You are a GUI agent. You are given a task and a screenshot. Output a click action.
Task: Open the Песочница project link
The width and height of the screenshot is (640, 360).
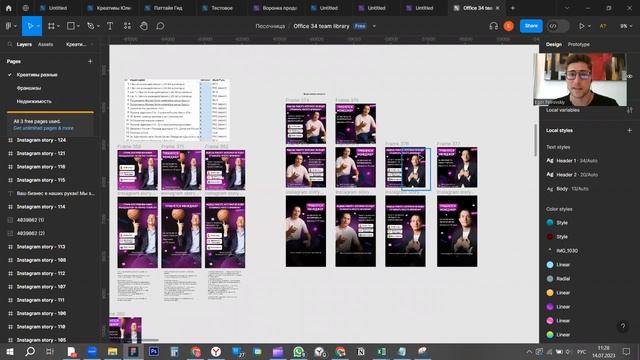click(270, 26)
